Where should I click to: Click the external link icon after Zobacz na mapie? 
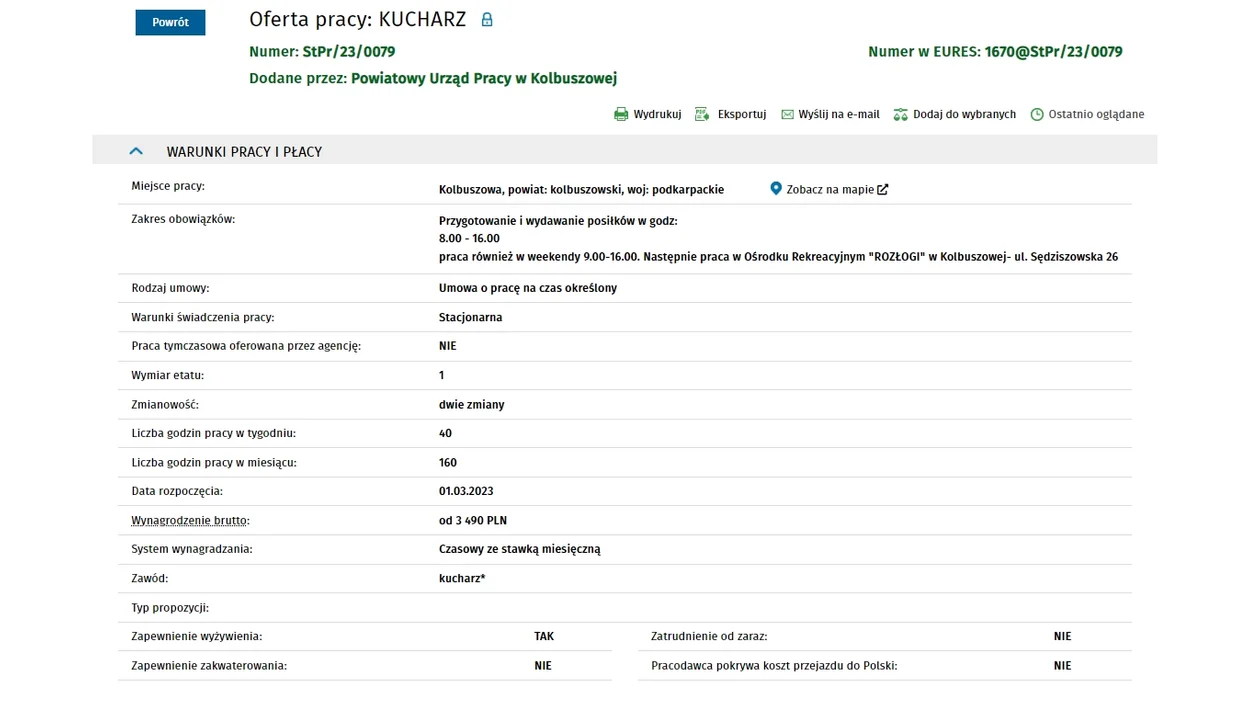[x=883, y=189]
